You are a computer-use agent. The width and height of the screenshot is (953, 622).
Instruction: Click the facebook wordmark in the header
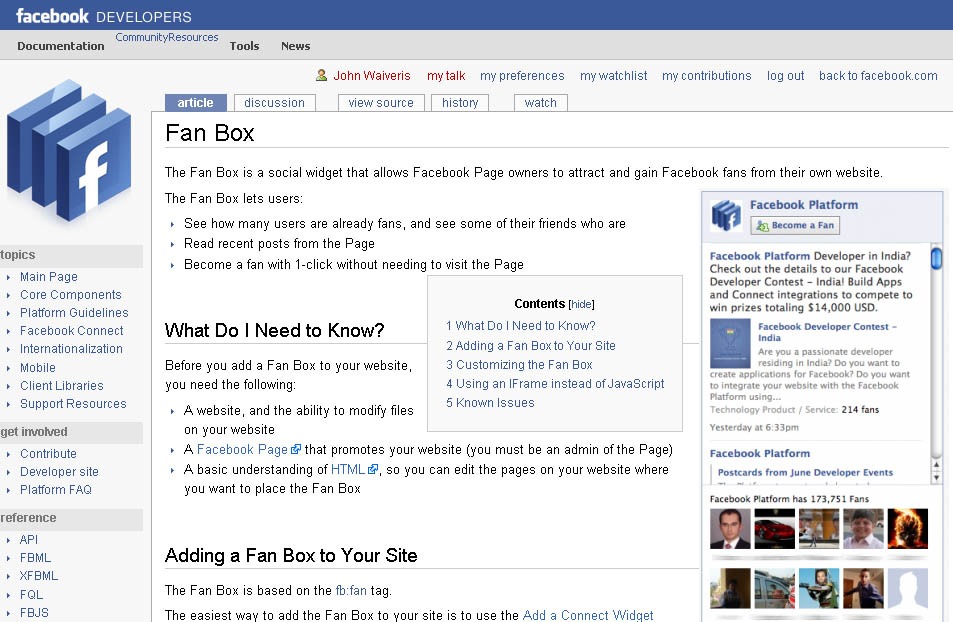52,16
